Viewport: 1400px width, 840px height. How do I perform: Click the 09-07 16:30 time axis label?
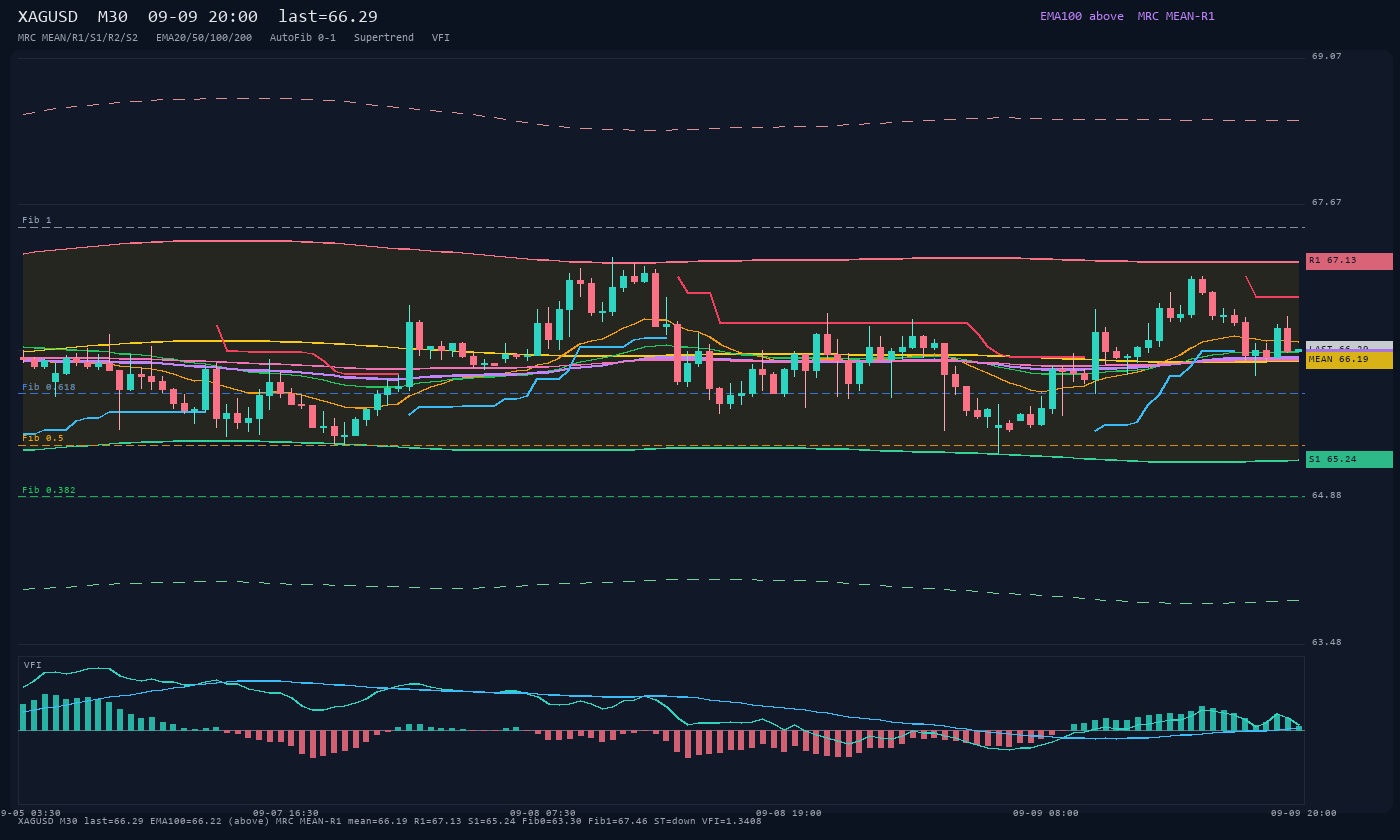click(286, 813)
